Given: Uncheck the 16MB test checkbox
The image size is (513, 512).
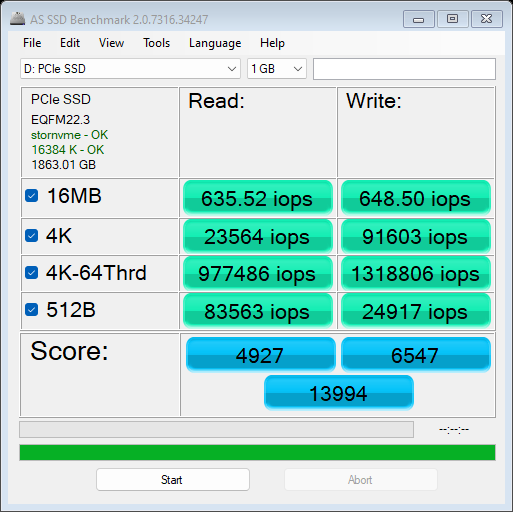Looking at the screenshot, I should pyautogui.click(x=32, y=196).
